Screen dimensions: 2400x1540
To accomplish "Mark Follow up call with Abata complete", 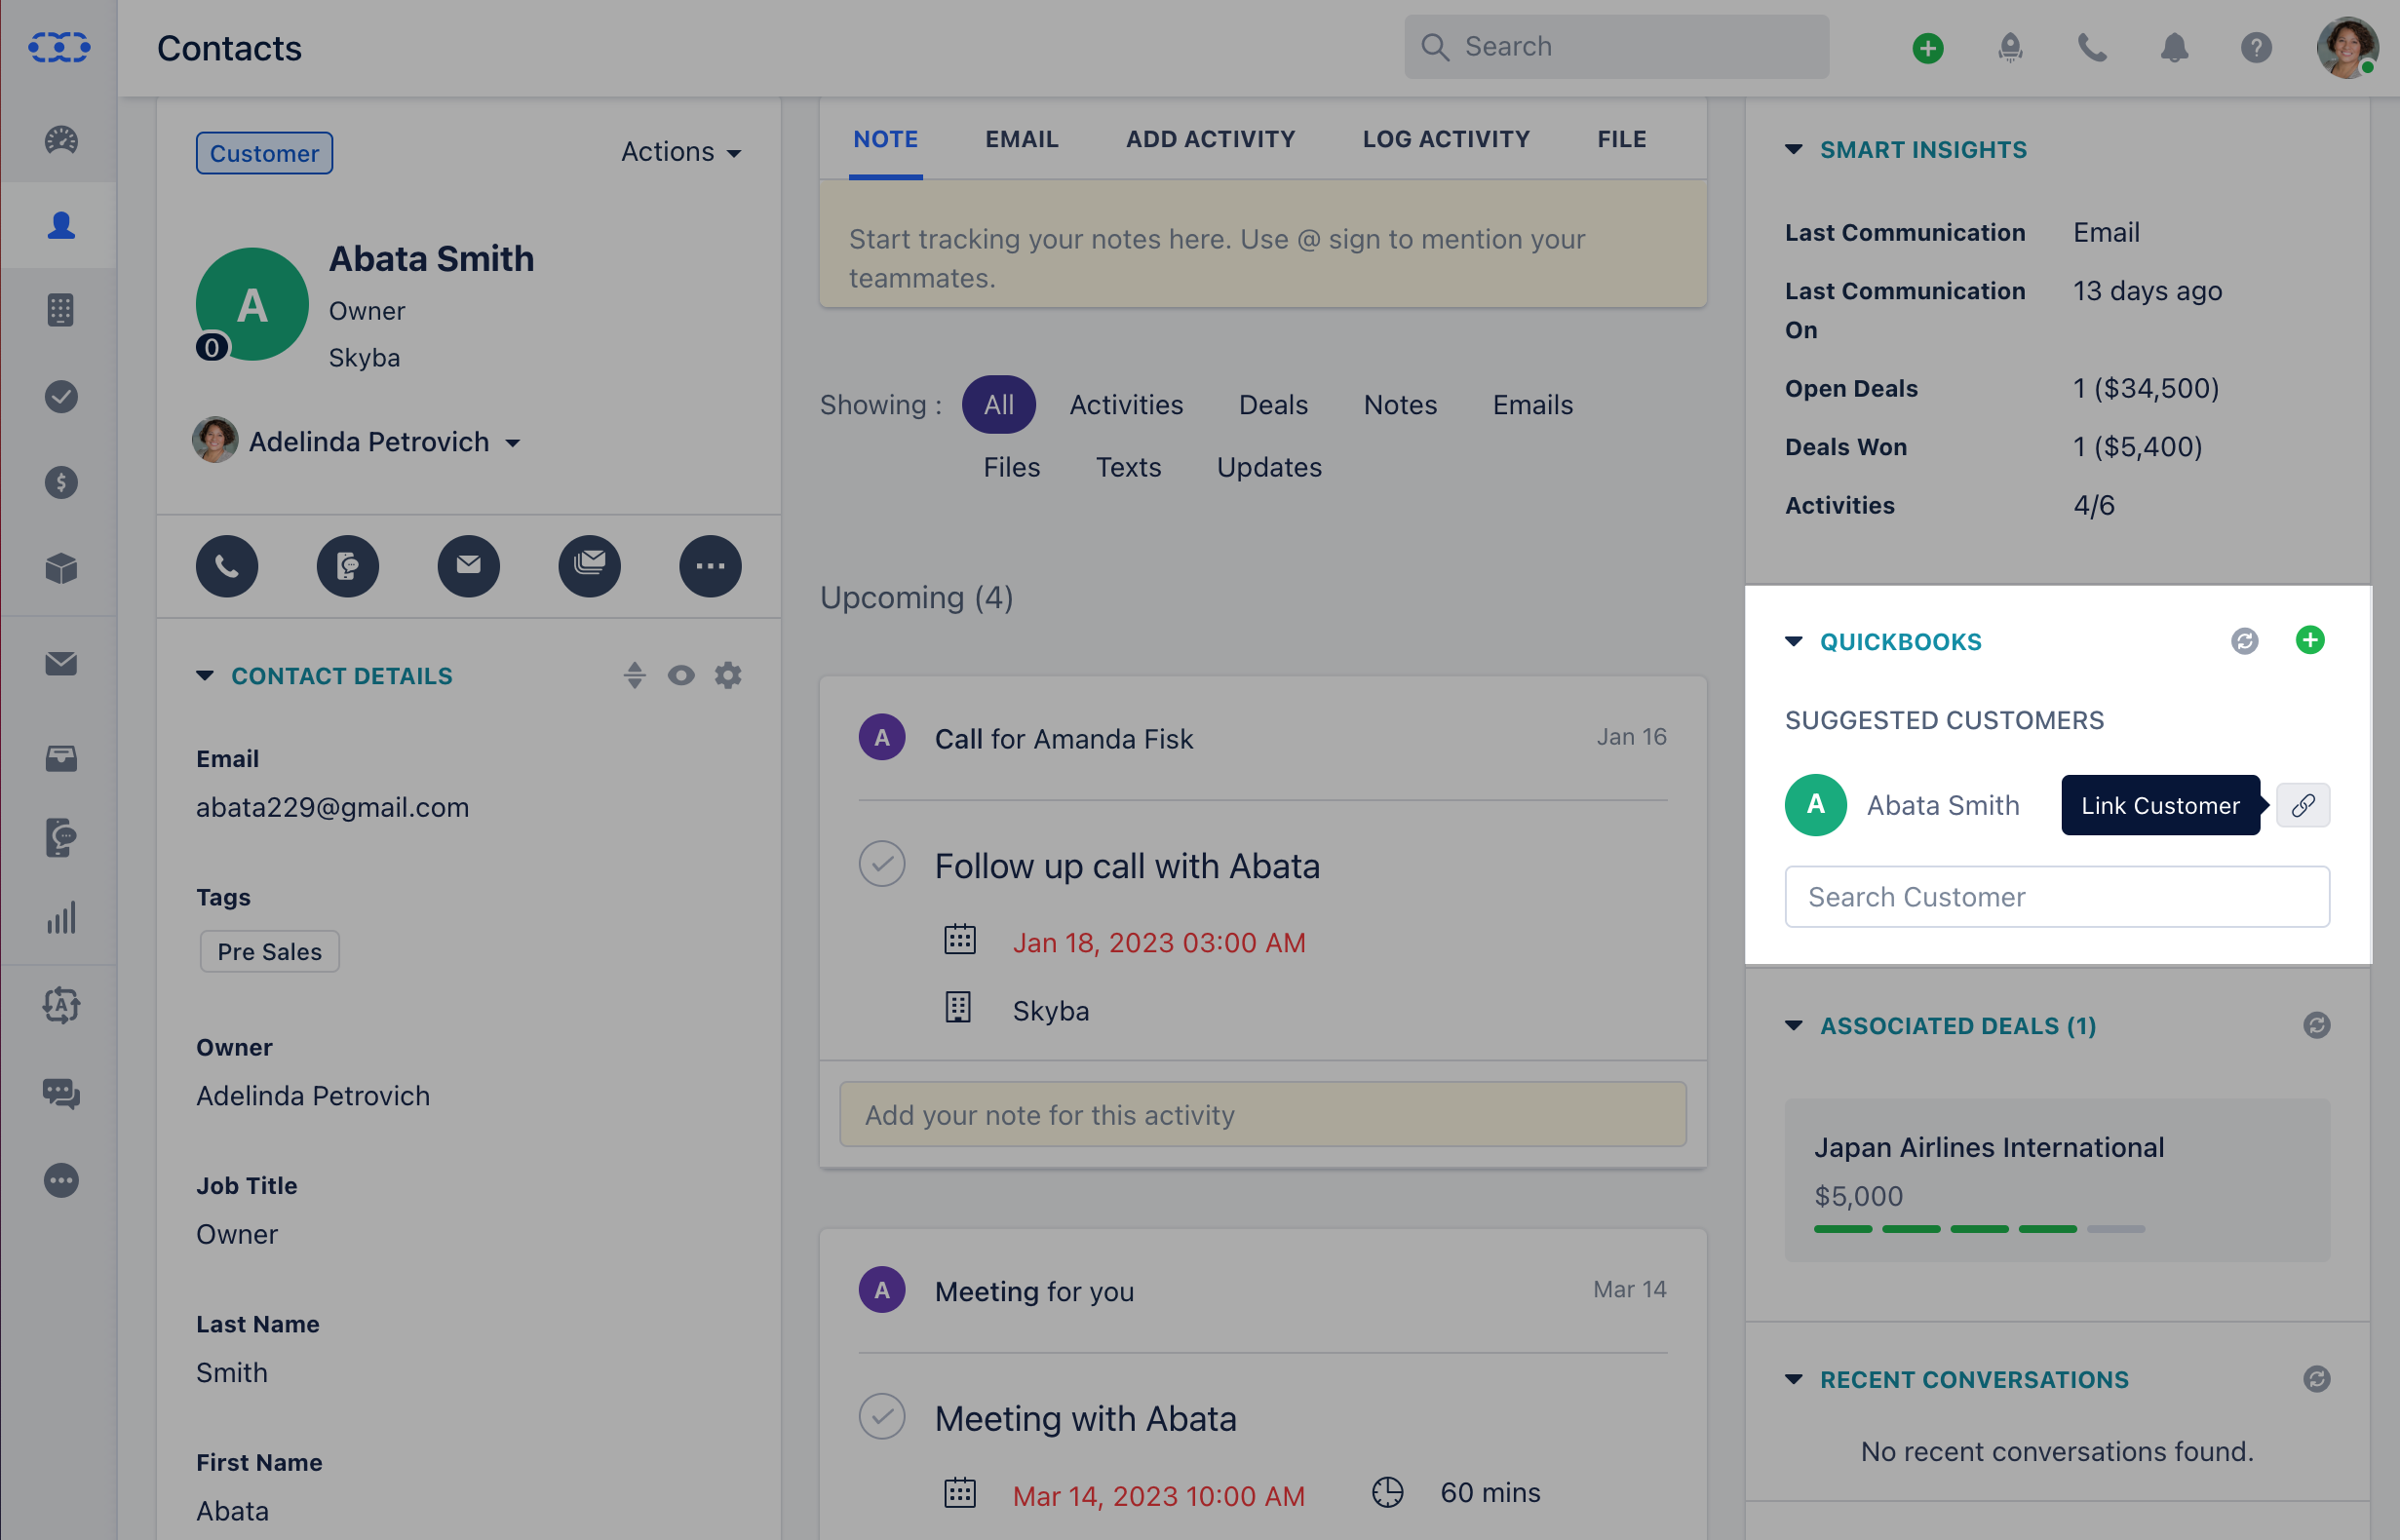I will (x=882, y=864).
